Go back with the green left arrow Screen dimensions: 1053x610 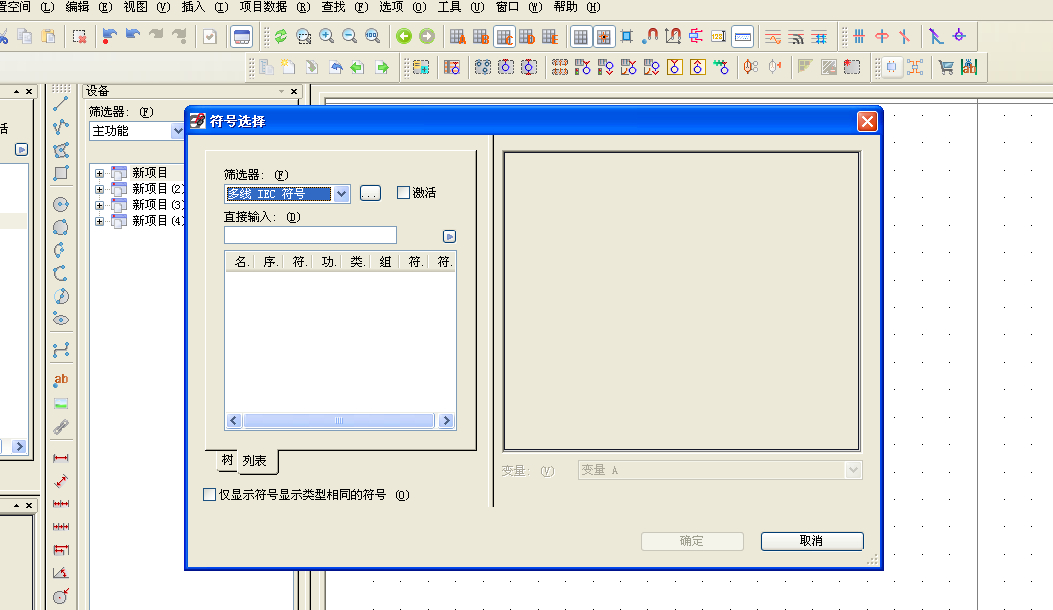404,36
